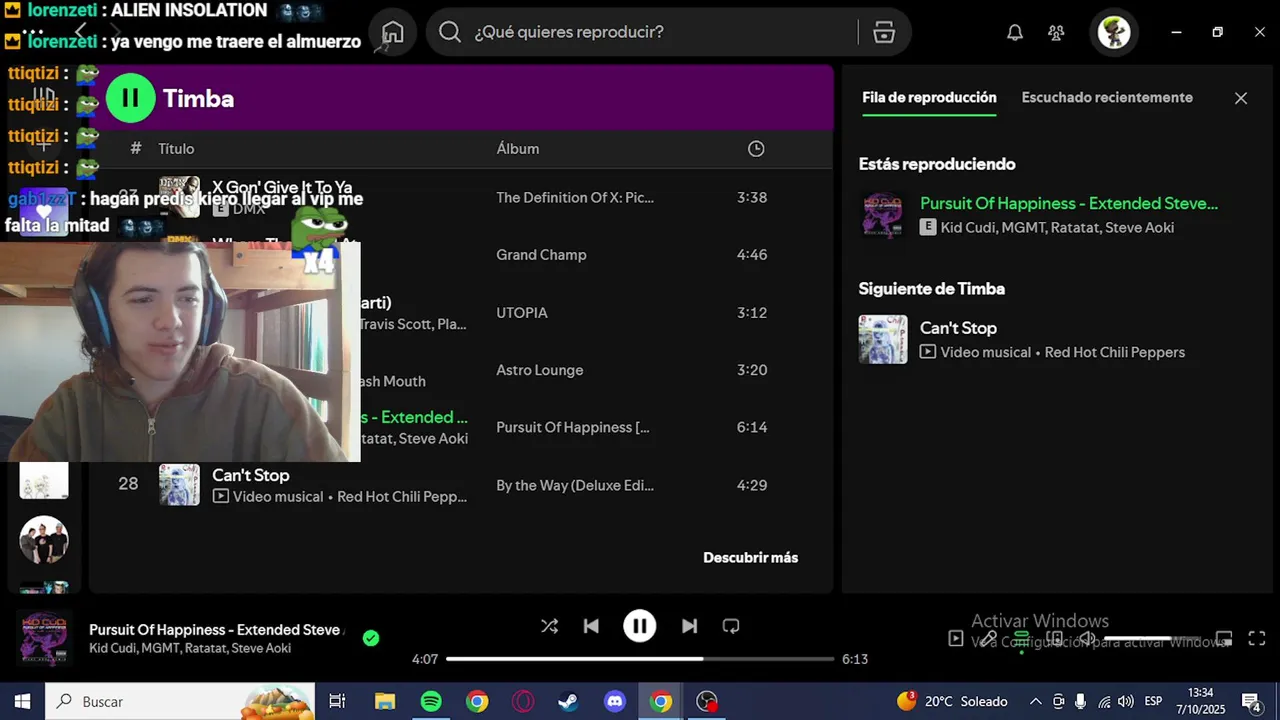
Task: Enter full screen mode icon
Action: click(1257, 638)
